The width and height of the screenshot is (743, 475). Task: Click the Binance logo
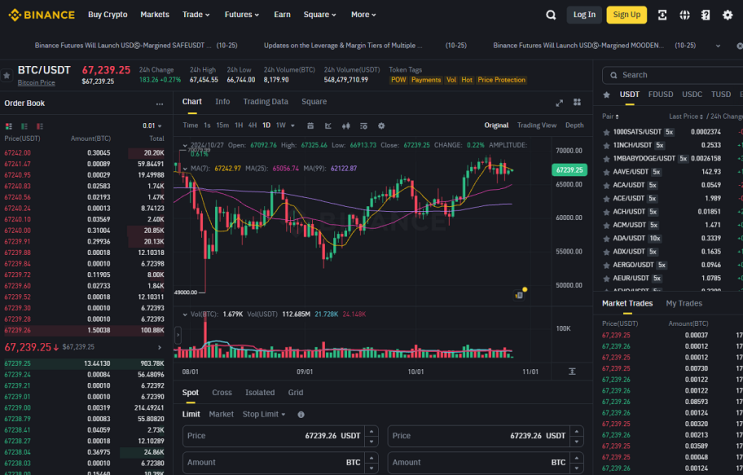(x=42, y=15)
